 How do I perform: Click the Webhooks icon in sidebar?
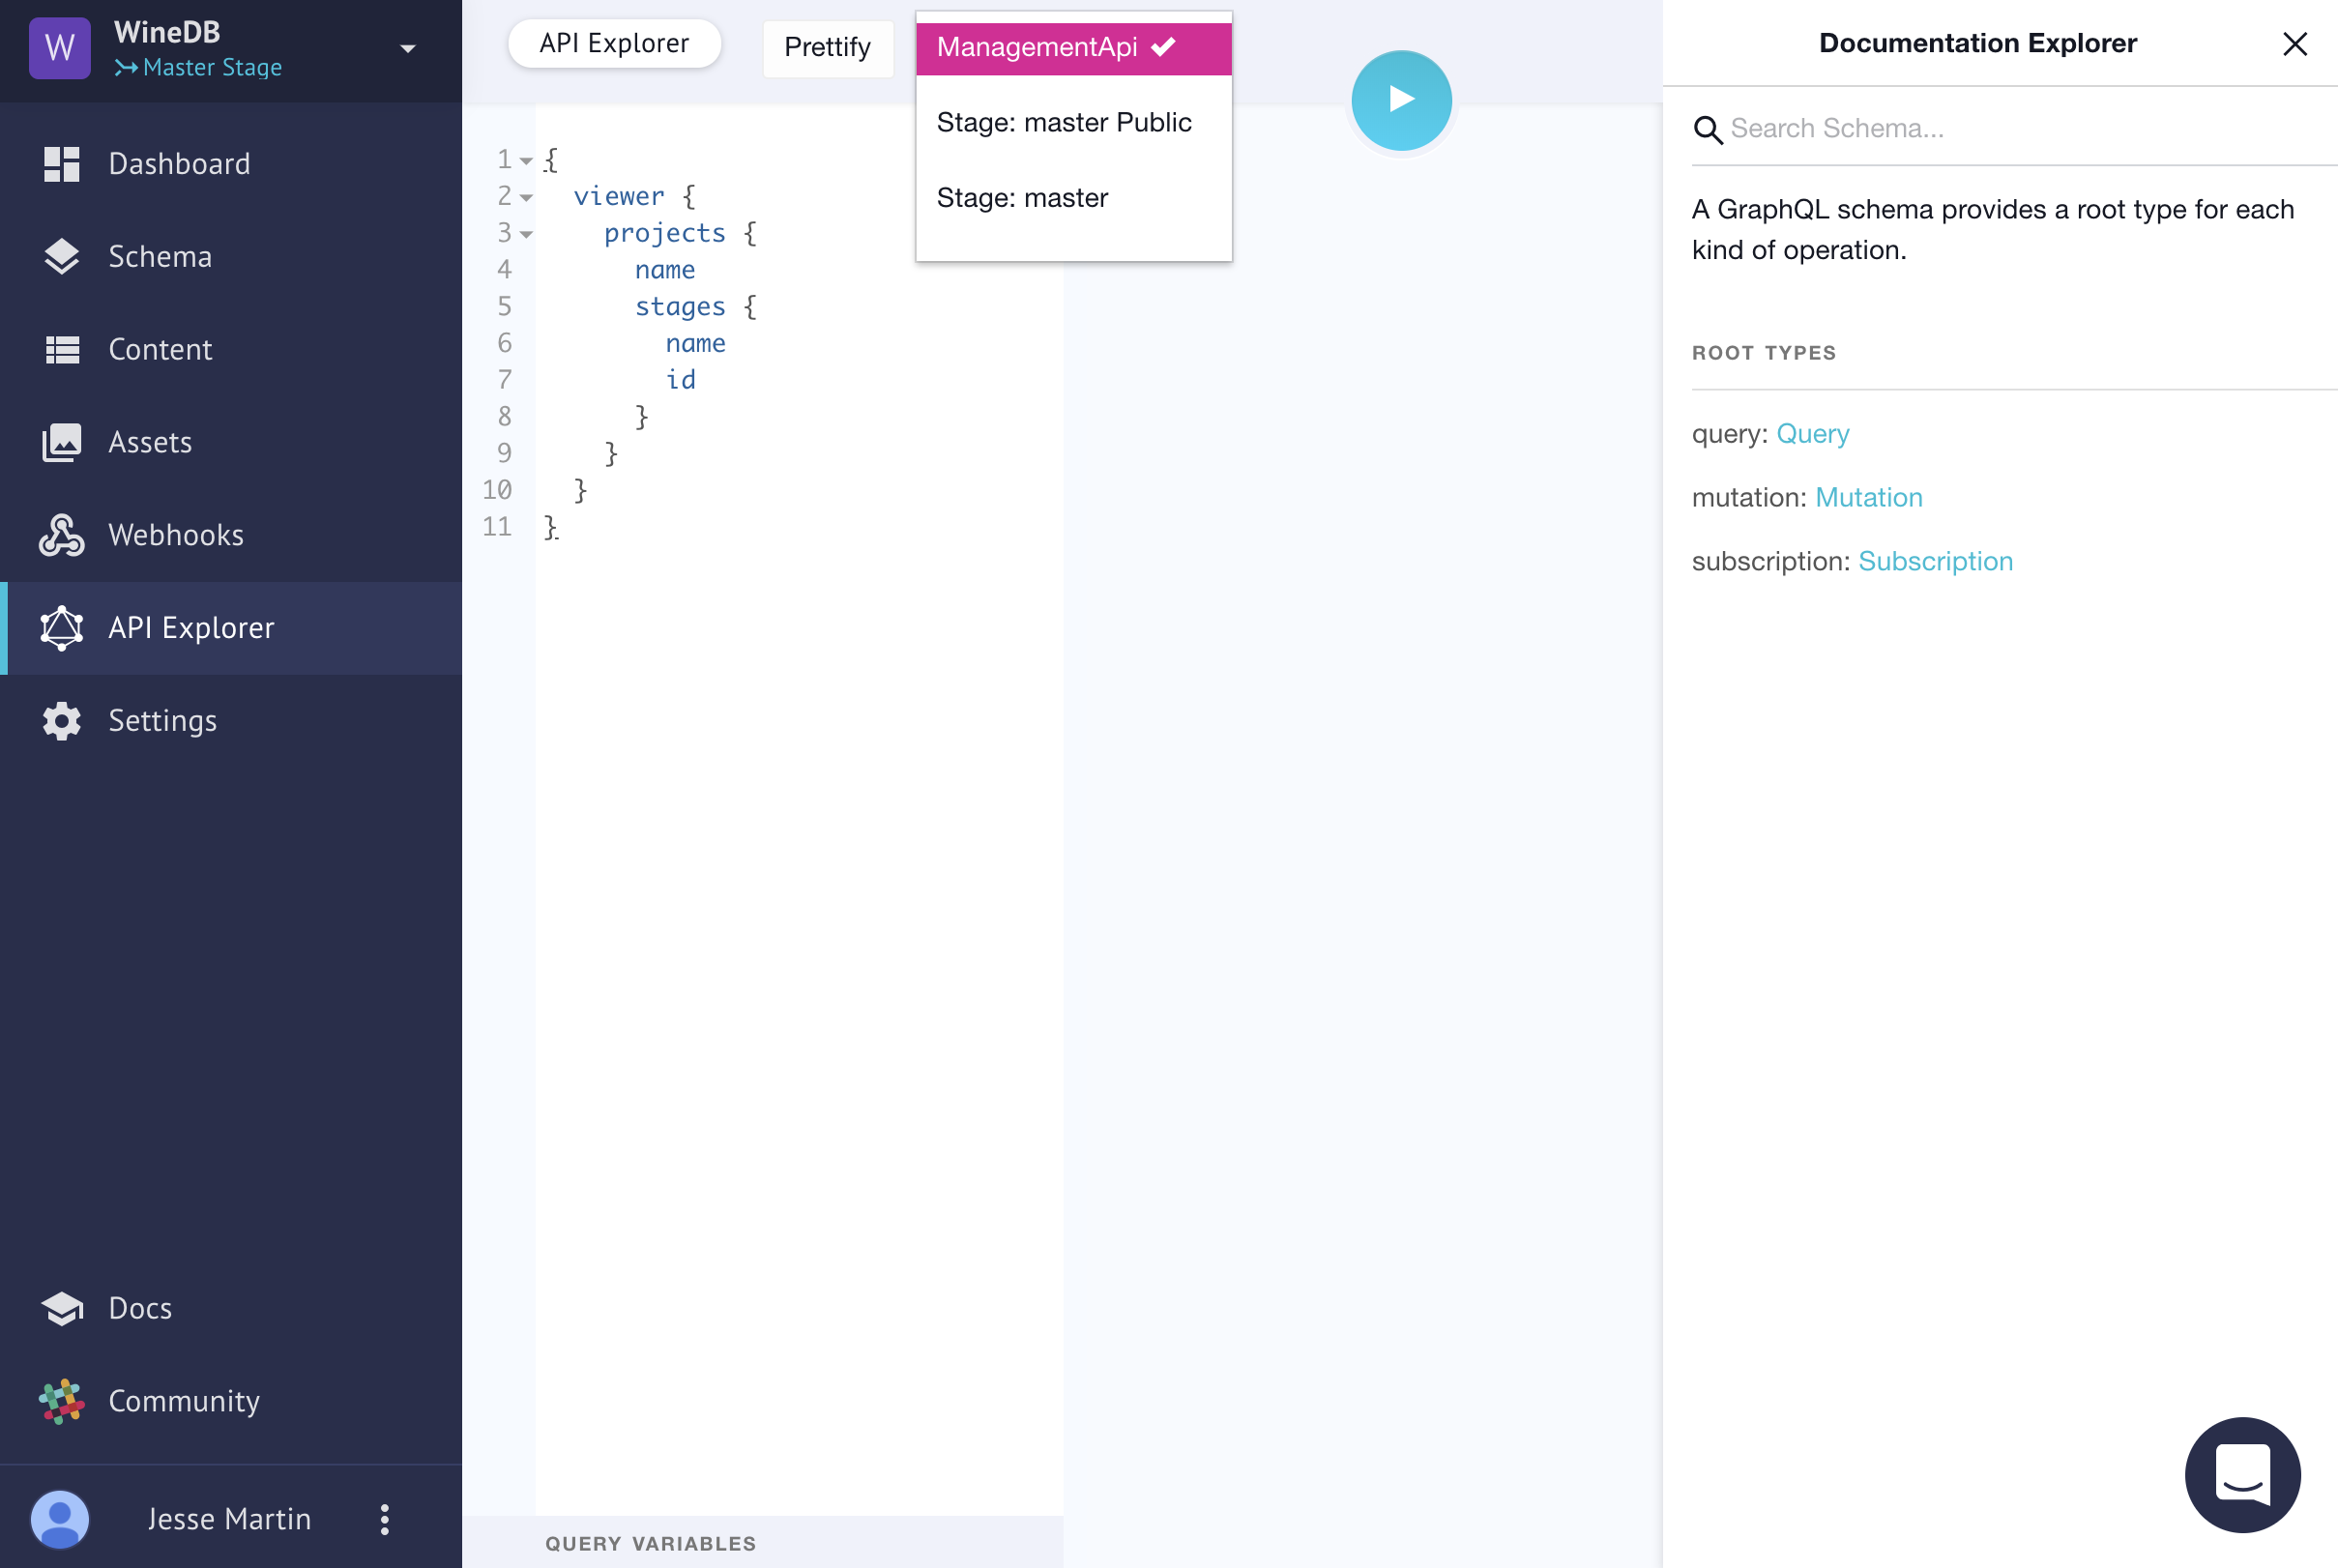tap(61, 534)
